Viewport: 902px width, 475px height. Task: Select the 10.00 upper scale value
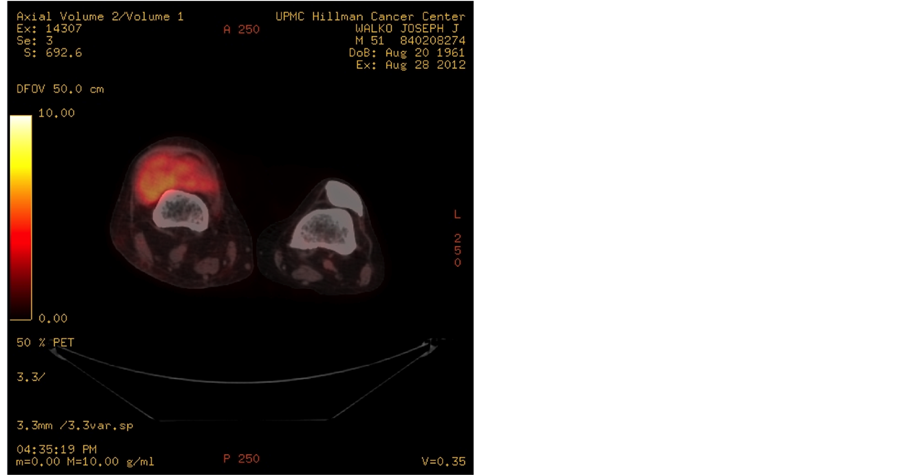click(57, 114)
